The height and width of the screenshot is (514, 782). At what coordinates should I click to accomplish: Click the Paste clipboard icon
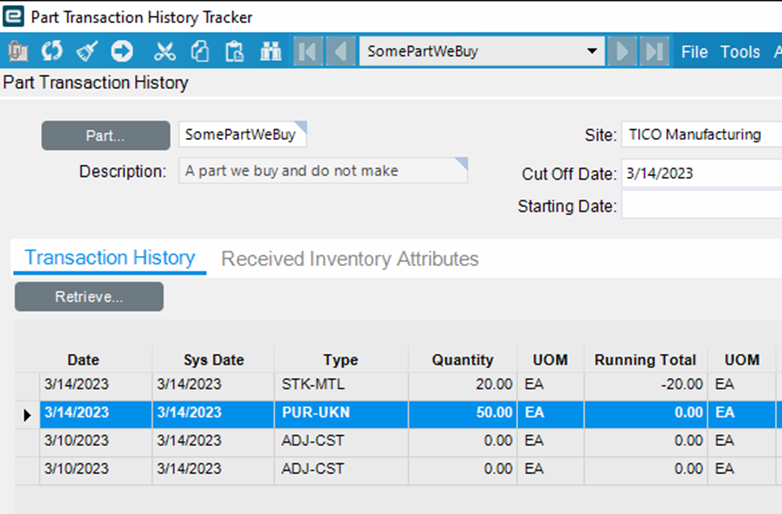[235, 51]
